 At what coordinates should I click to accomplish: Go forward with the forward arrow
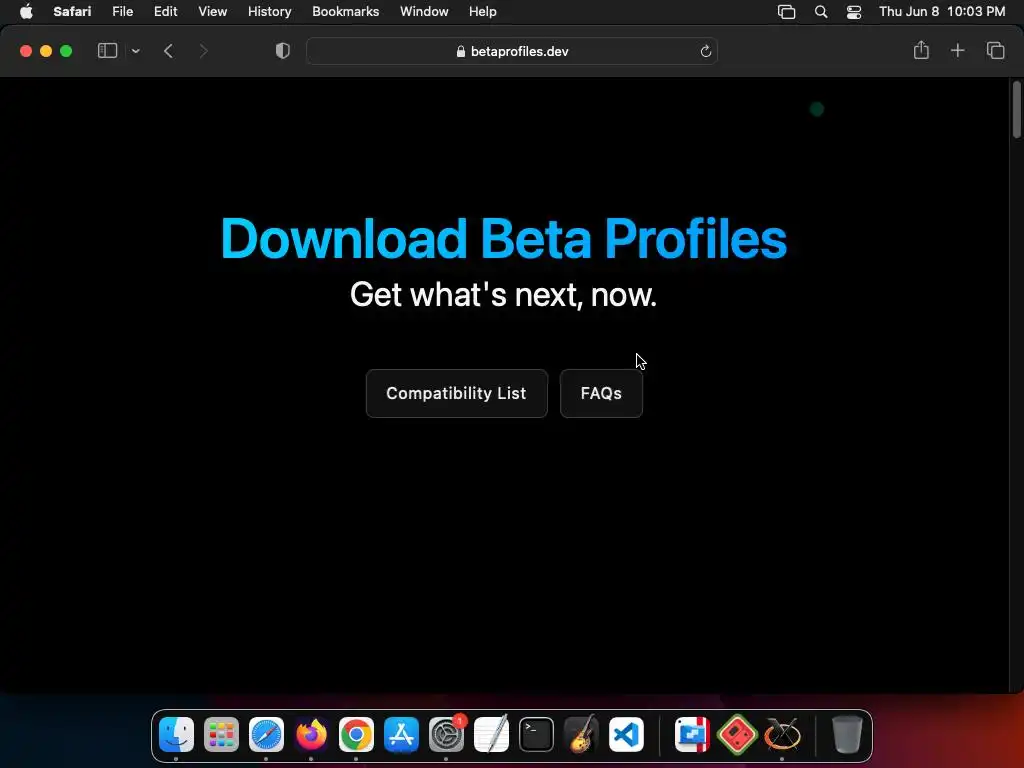tap(203, 51)
